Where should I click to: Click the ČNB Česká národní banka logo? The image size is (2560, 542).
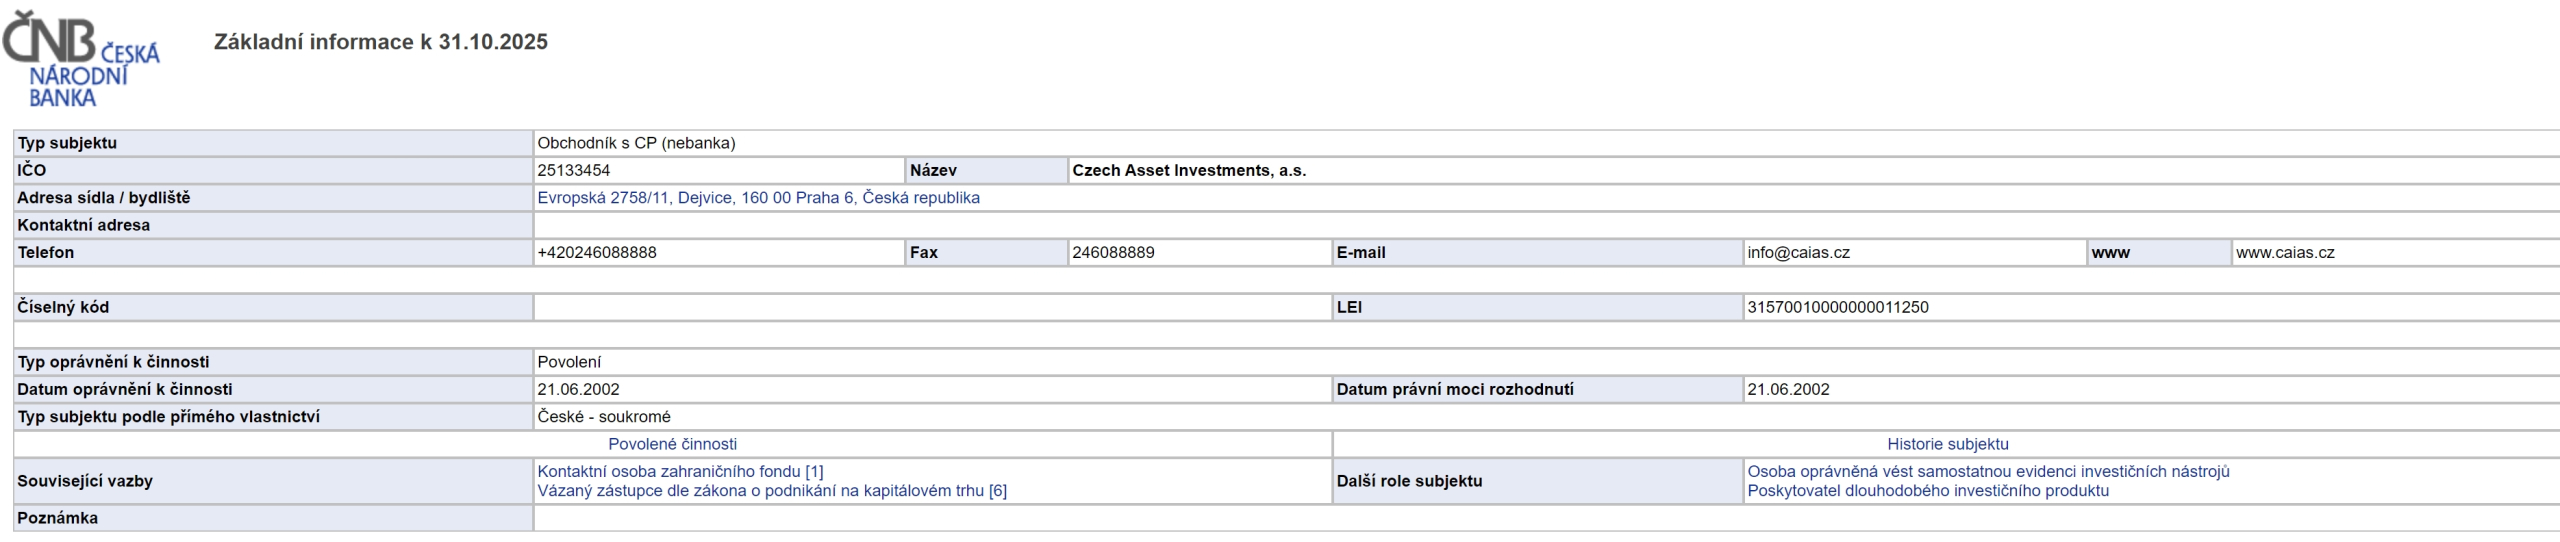80,60
